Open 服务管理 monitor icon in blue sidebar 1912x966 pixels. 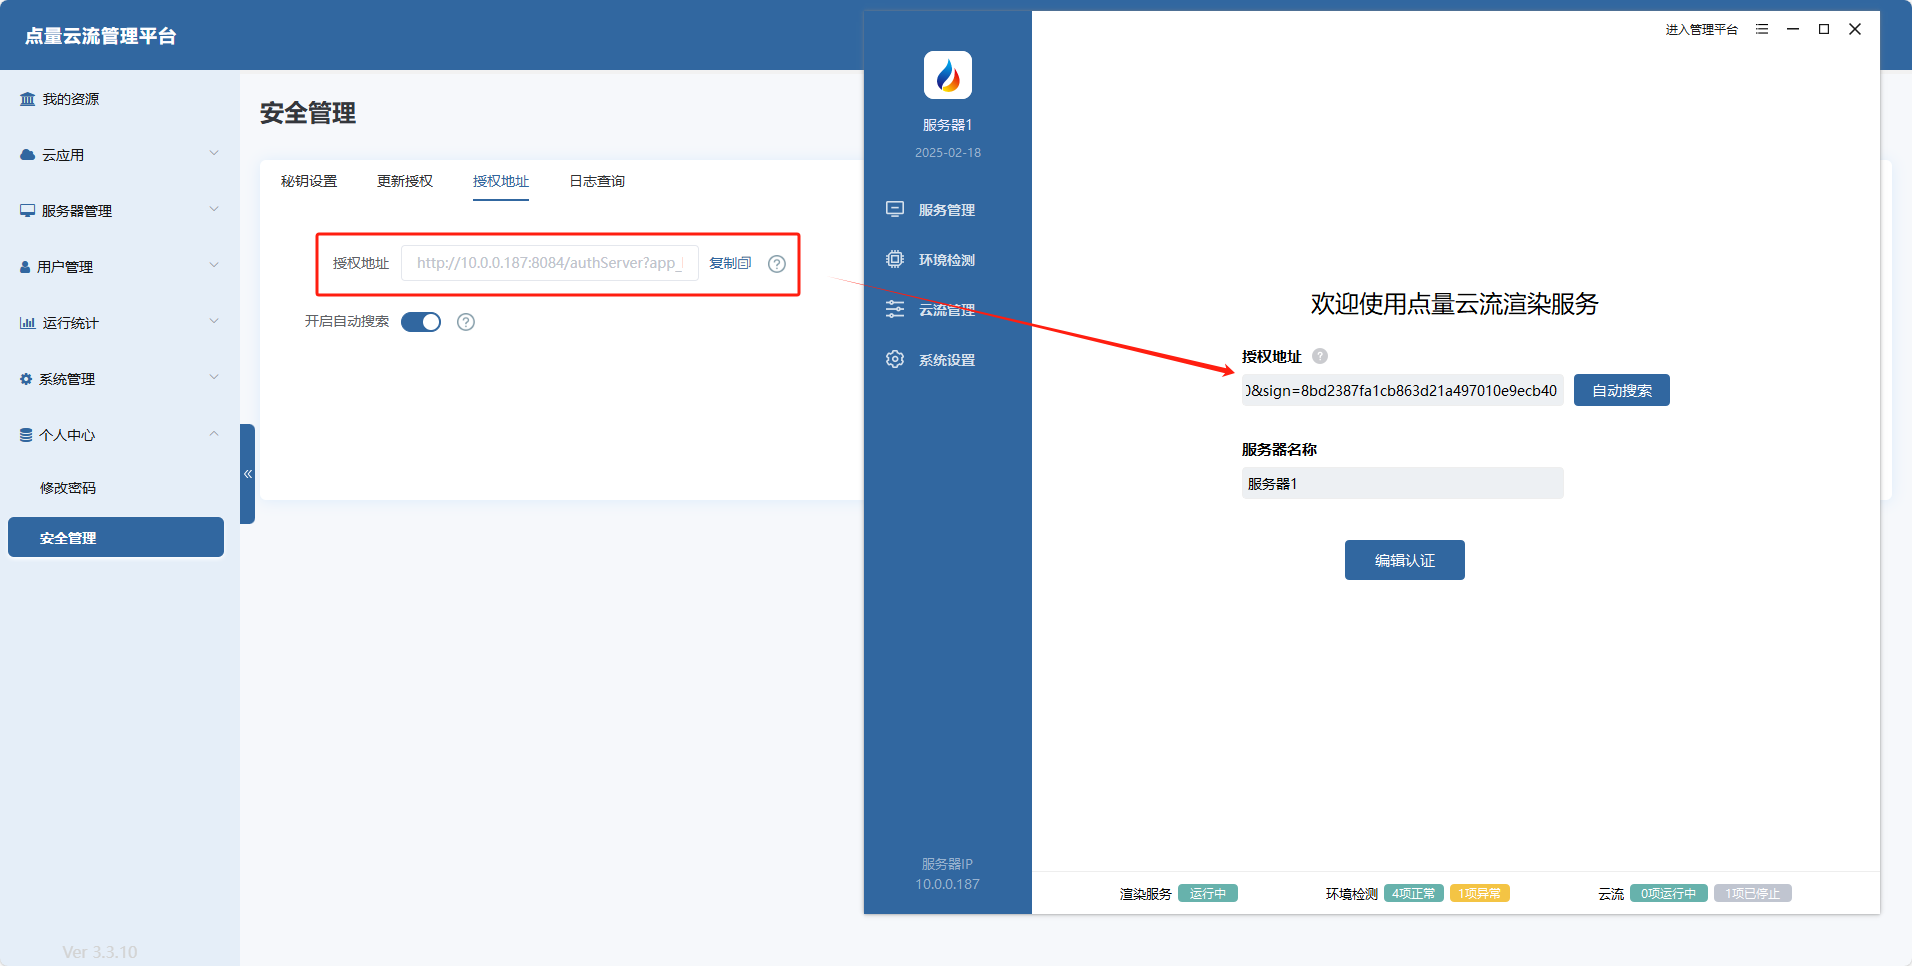[x=895, y=209]
